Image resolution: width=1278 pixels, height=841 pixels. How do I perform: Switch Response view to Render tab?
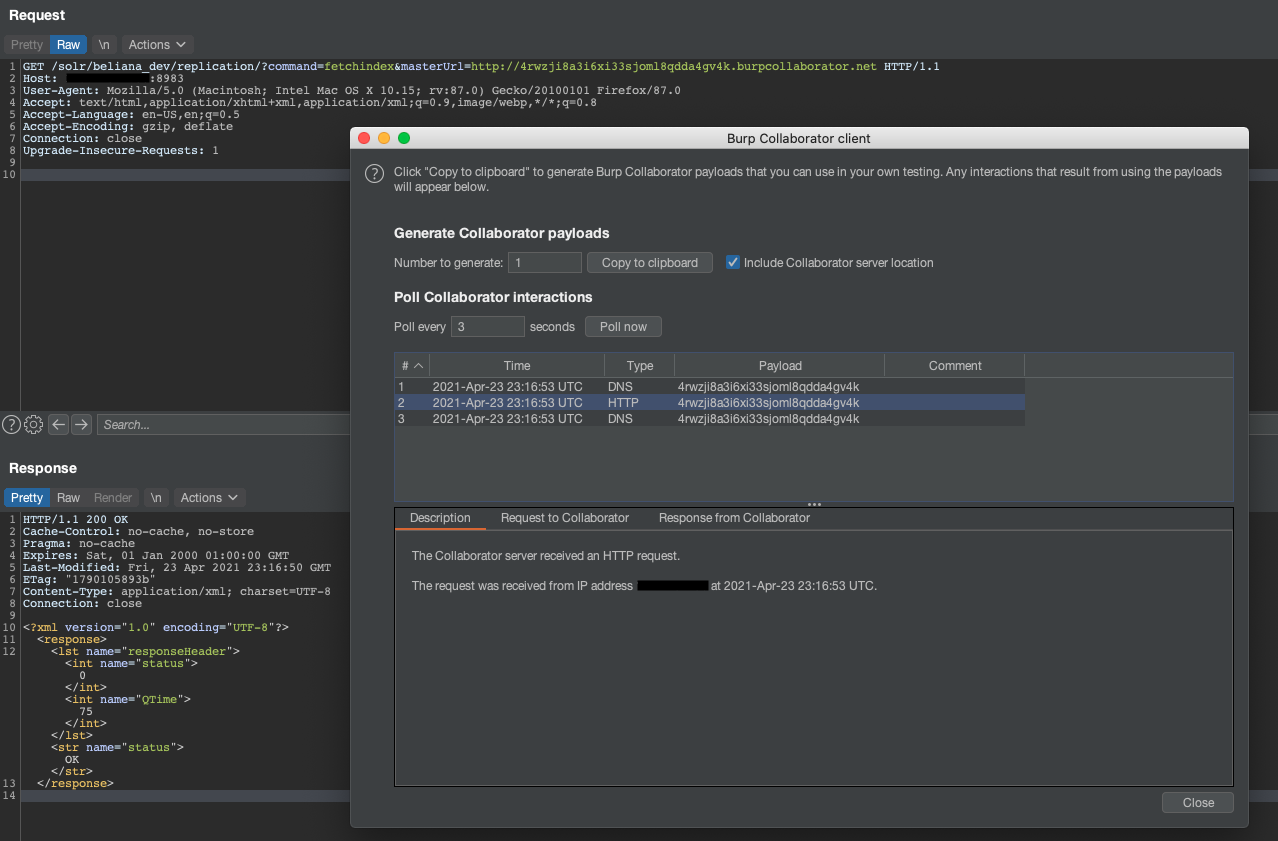coord(113,497)
